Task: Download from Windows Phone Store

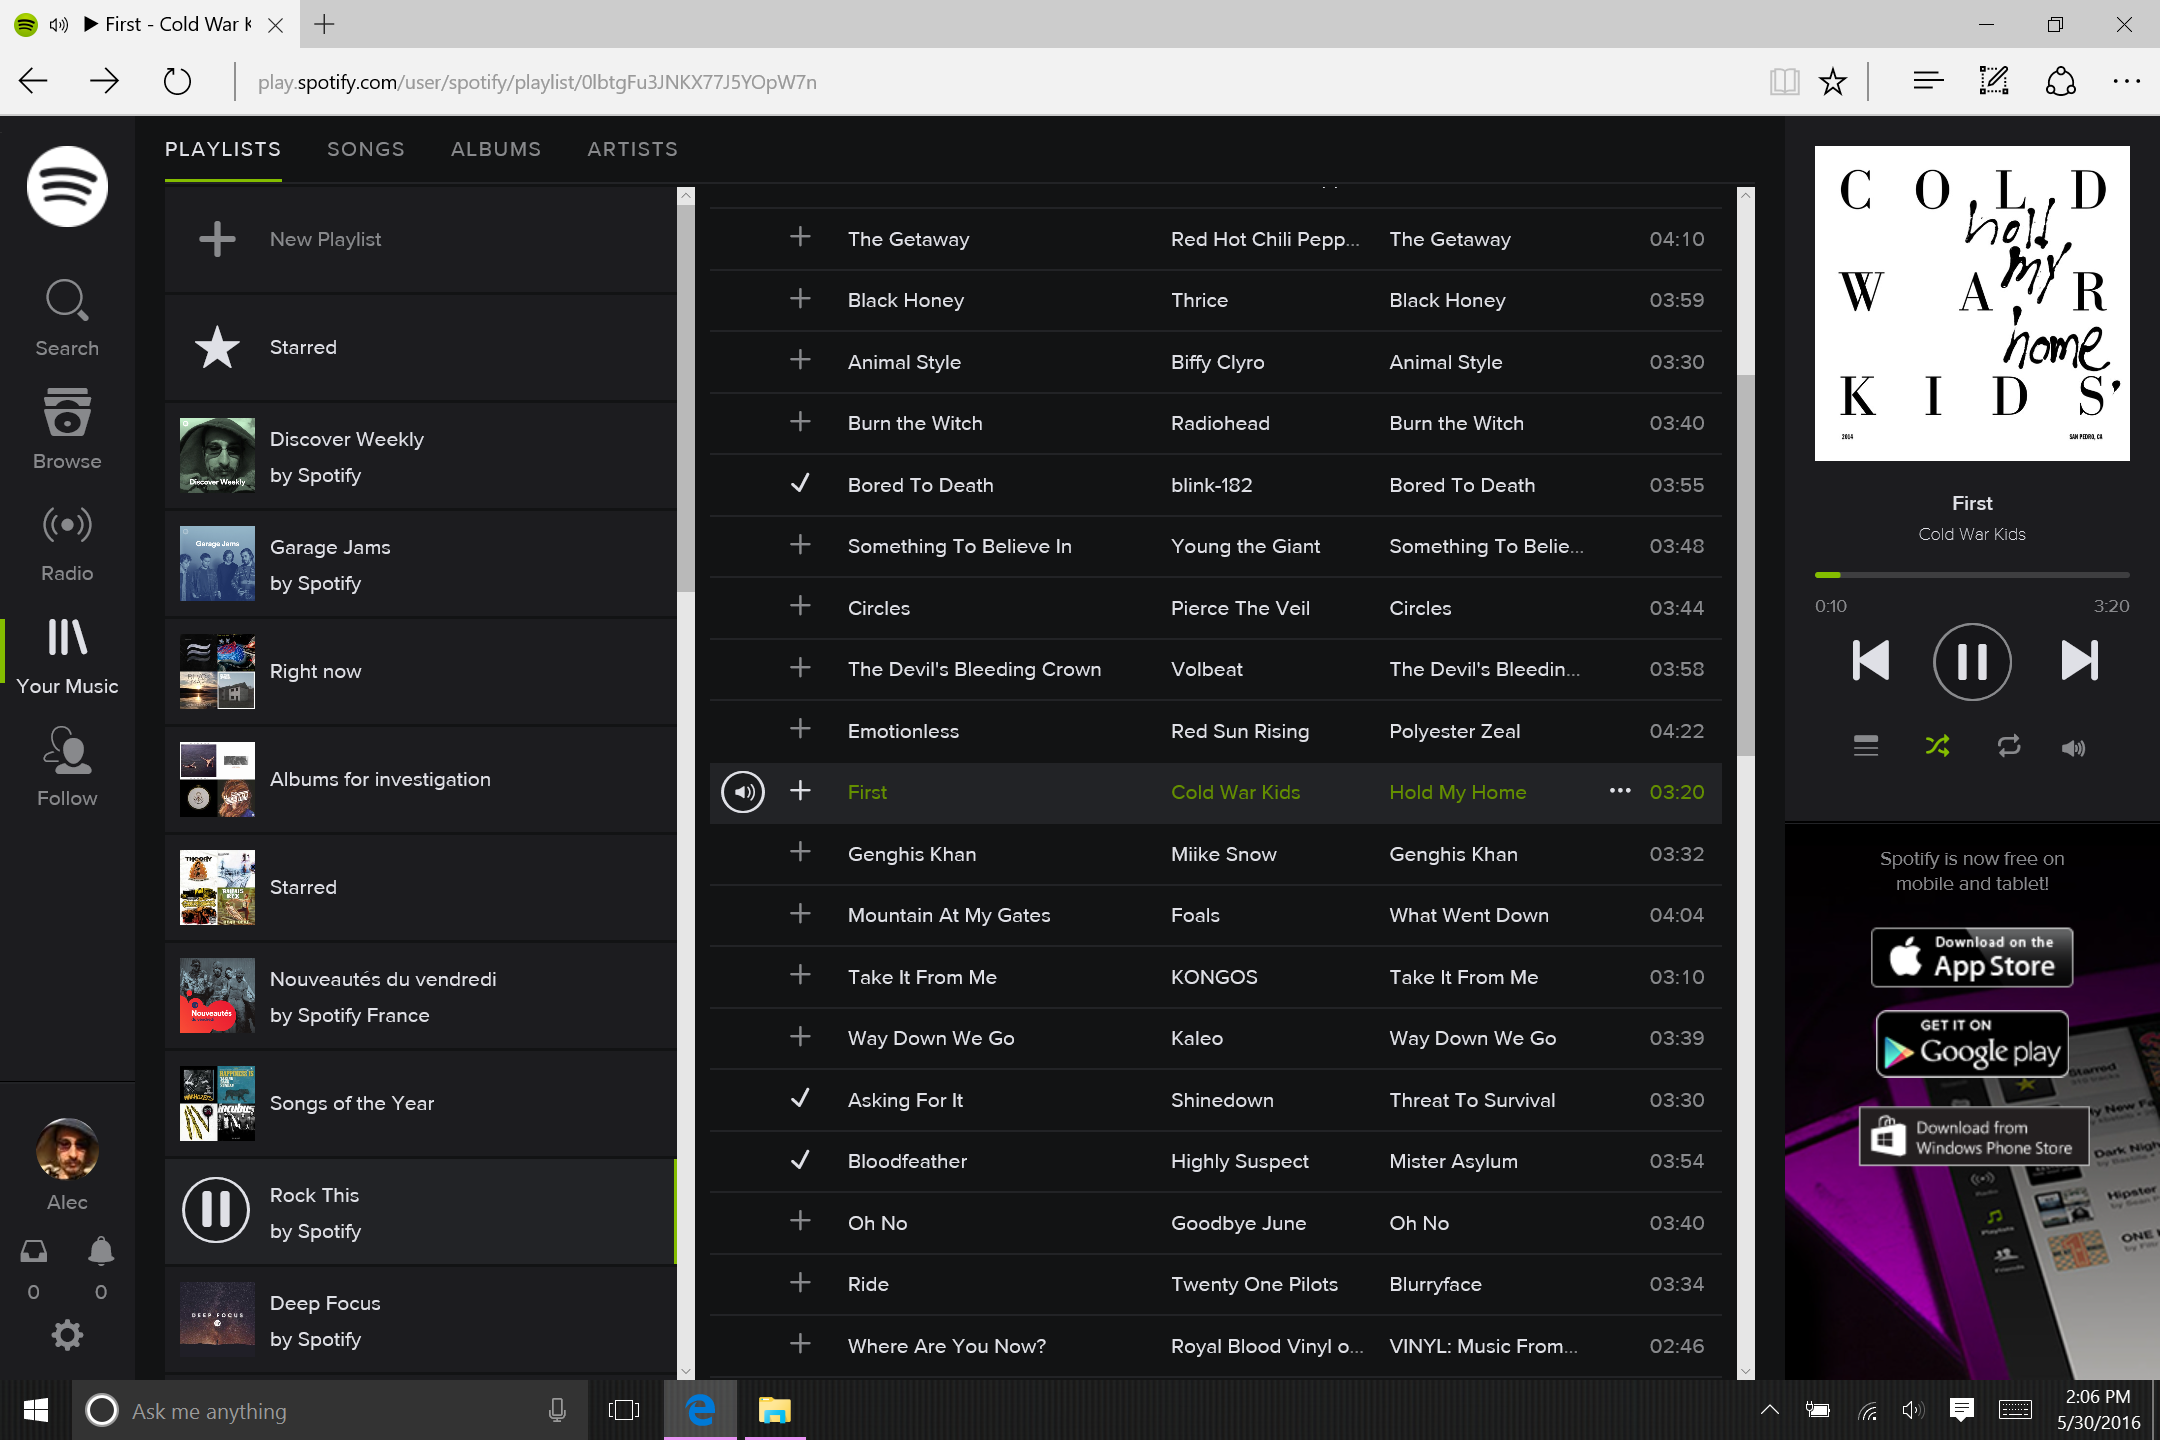Action: tap(1974, 1136)
